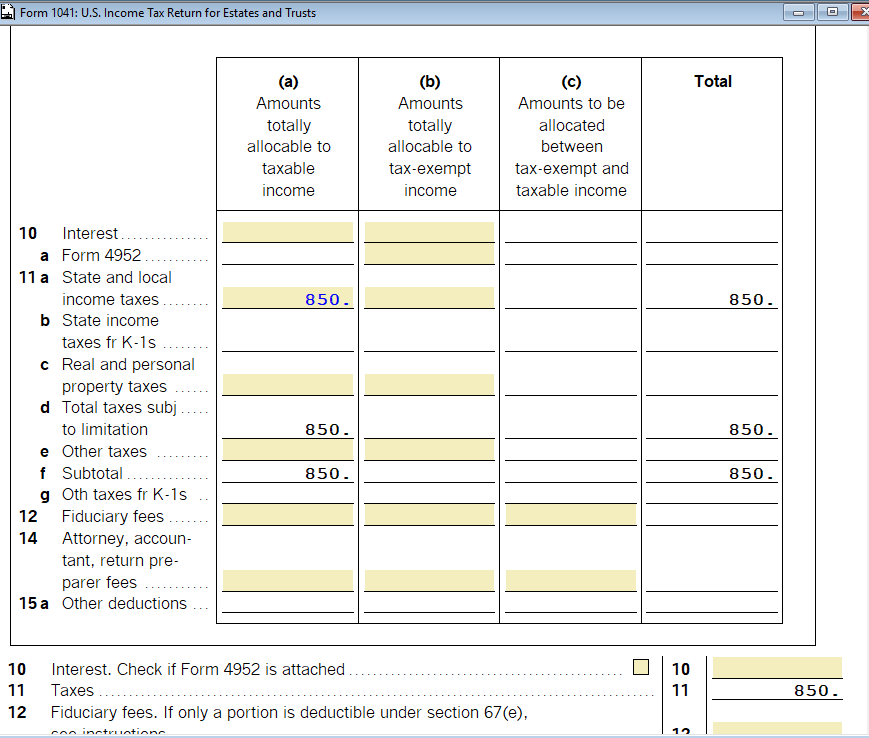The image size is (869, 738).
Task: Click the Other deductions line 15a column field
Action: pyautogui.click(x=288, y=604)
